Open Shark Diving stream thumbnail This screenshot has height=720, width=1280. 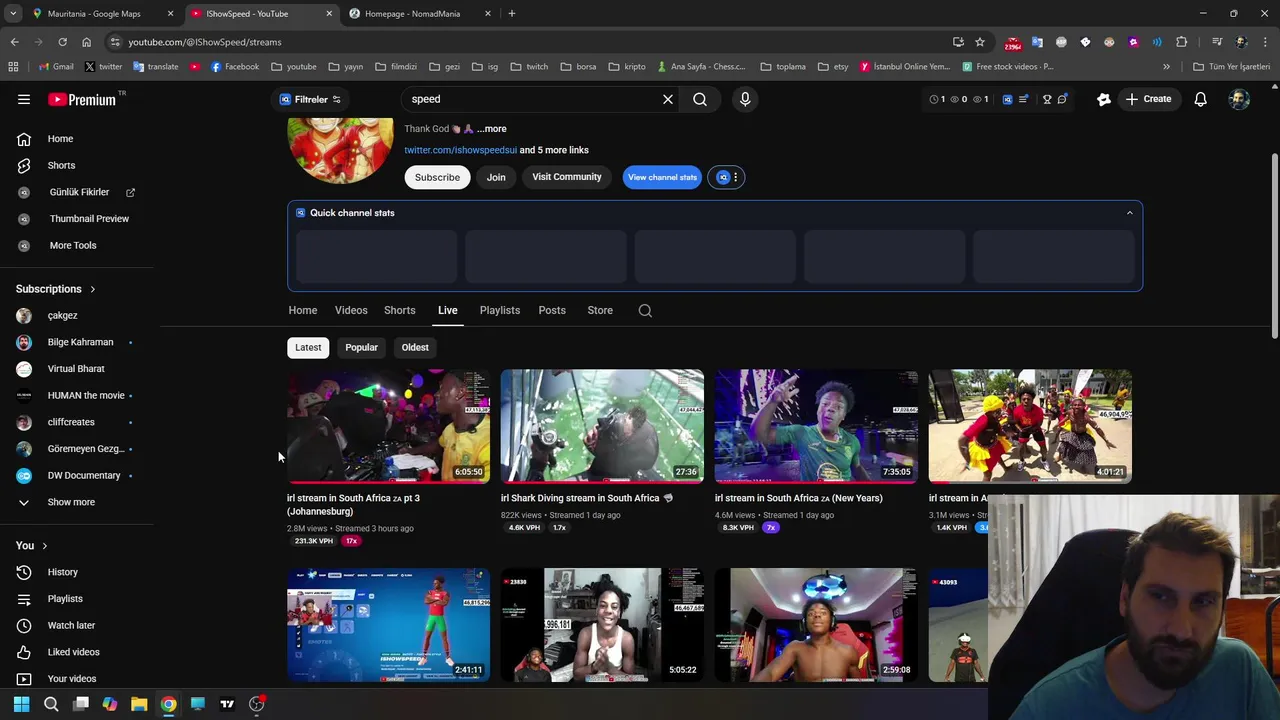click(x=602, y=426)
